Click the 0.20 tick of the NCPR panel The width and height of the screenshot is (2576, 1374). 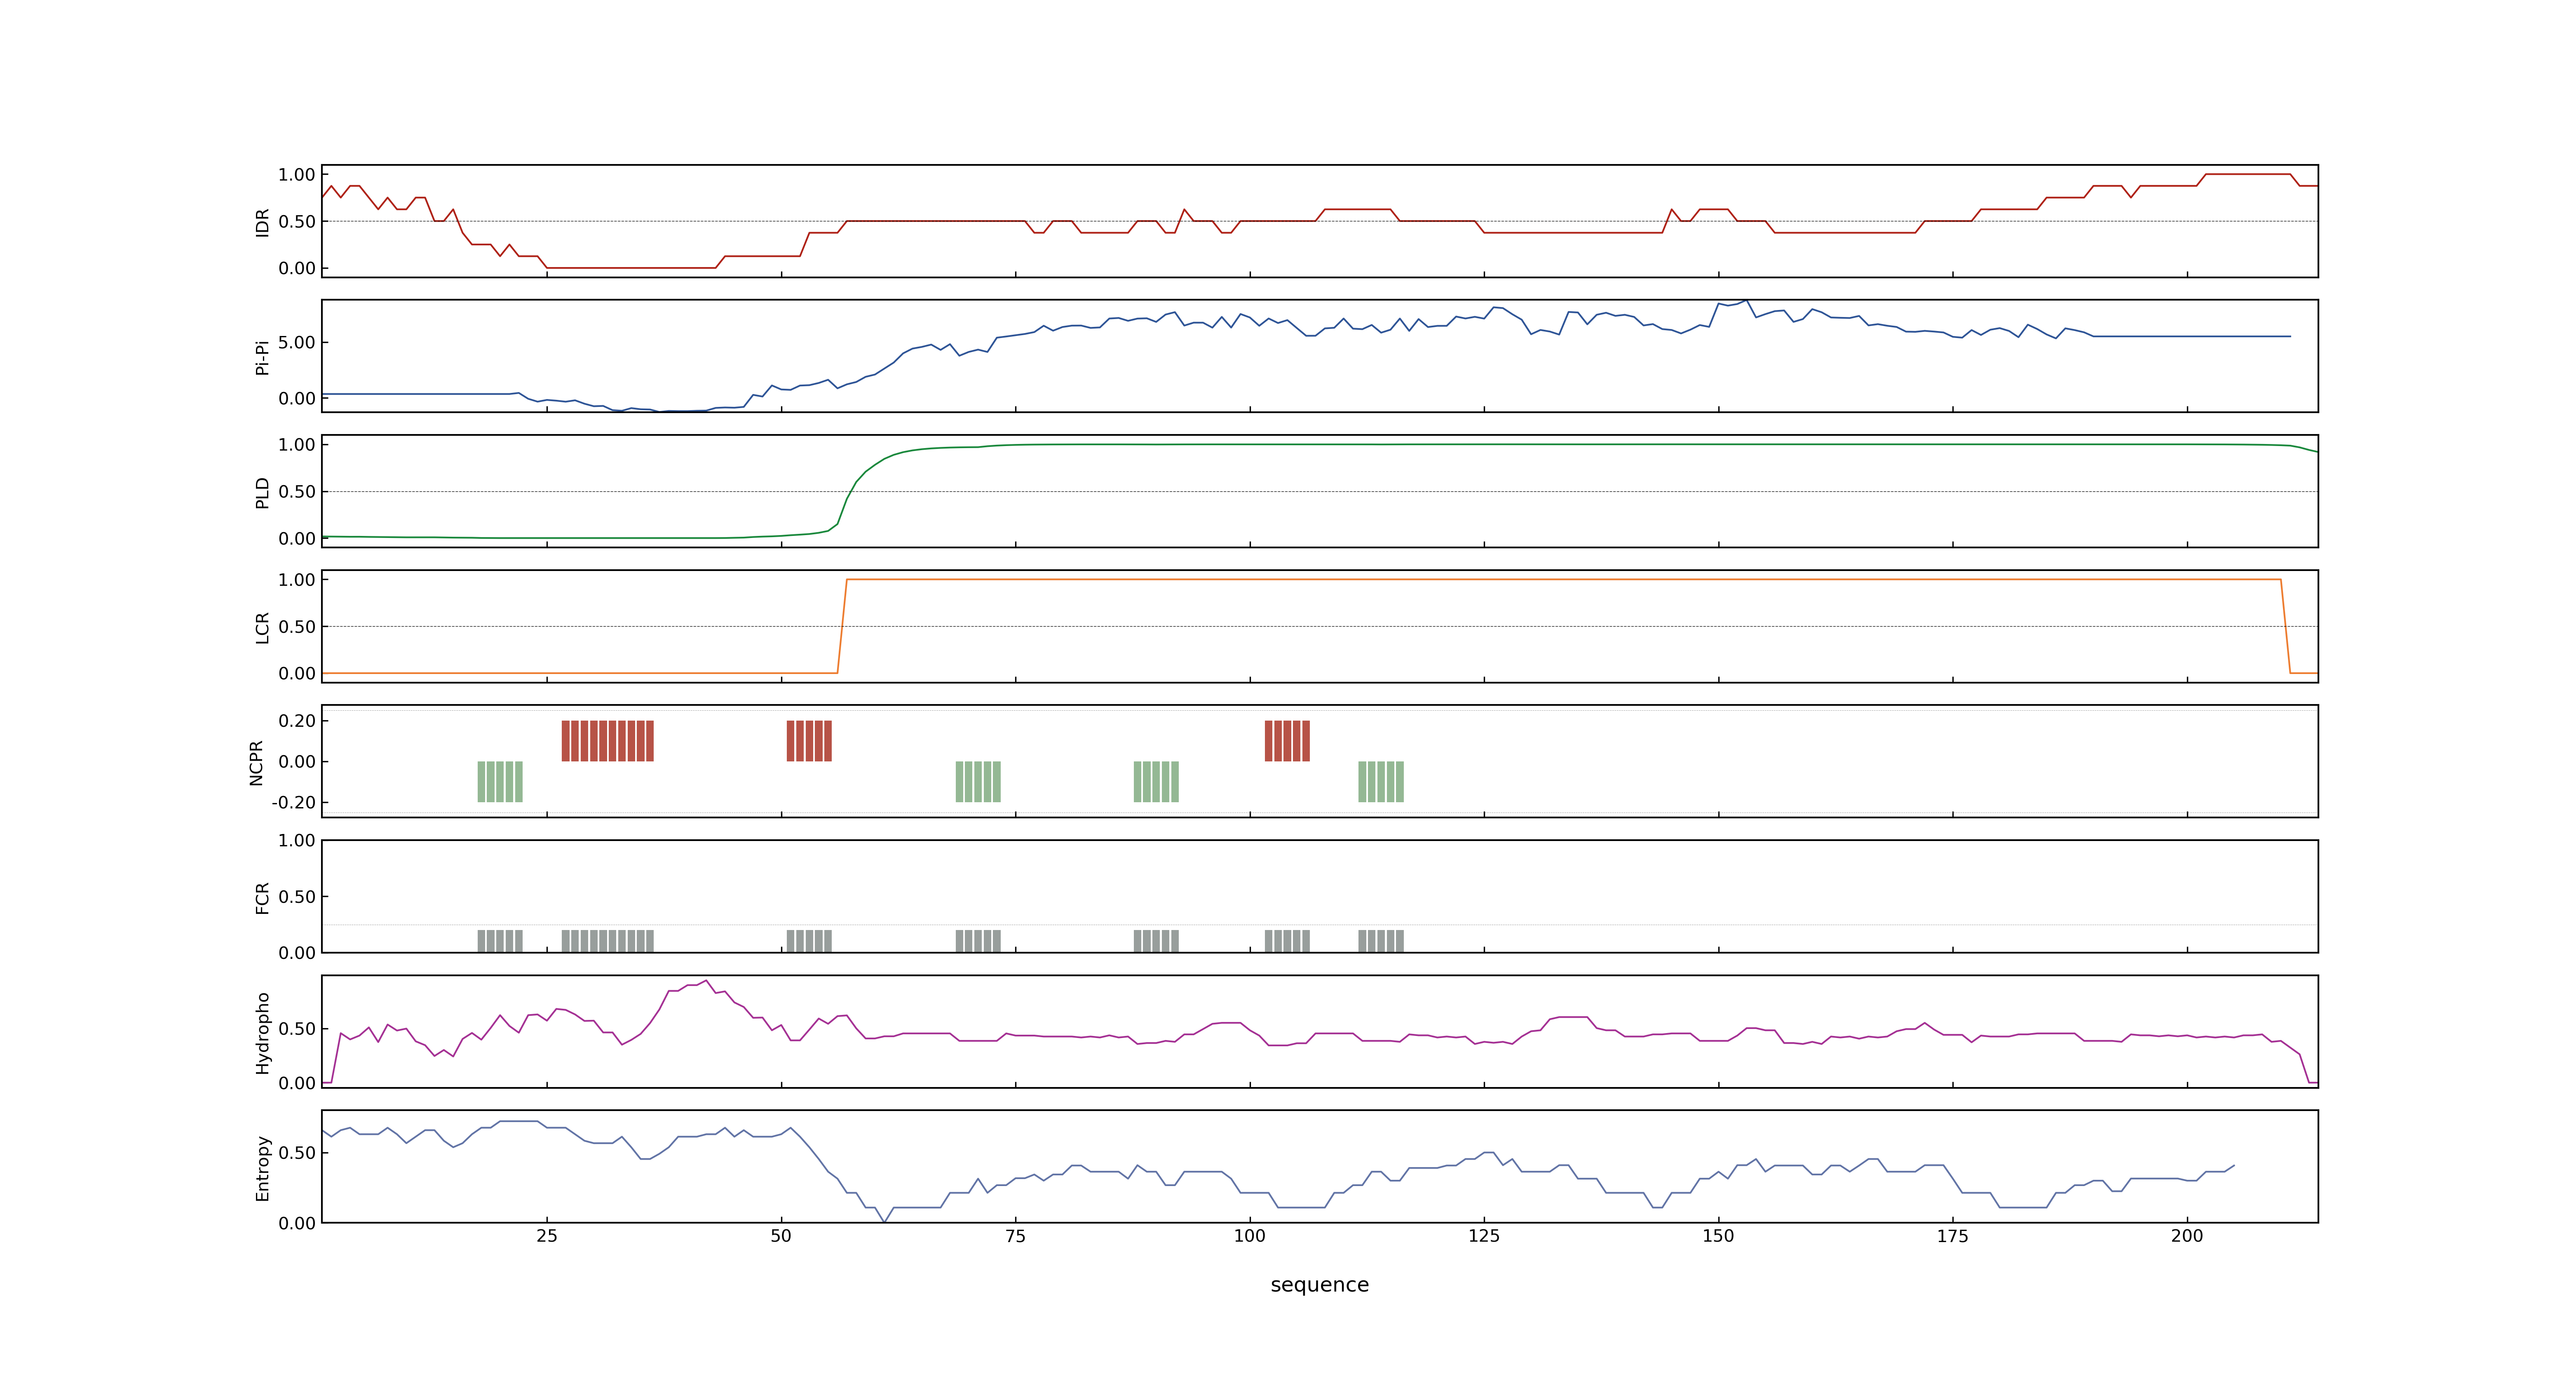297,721
